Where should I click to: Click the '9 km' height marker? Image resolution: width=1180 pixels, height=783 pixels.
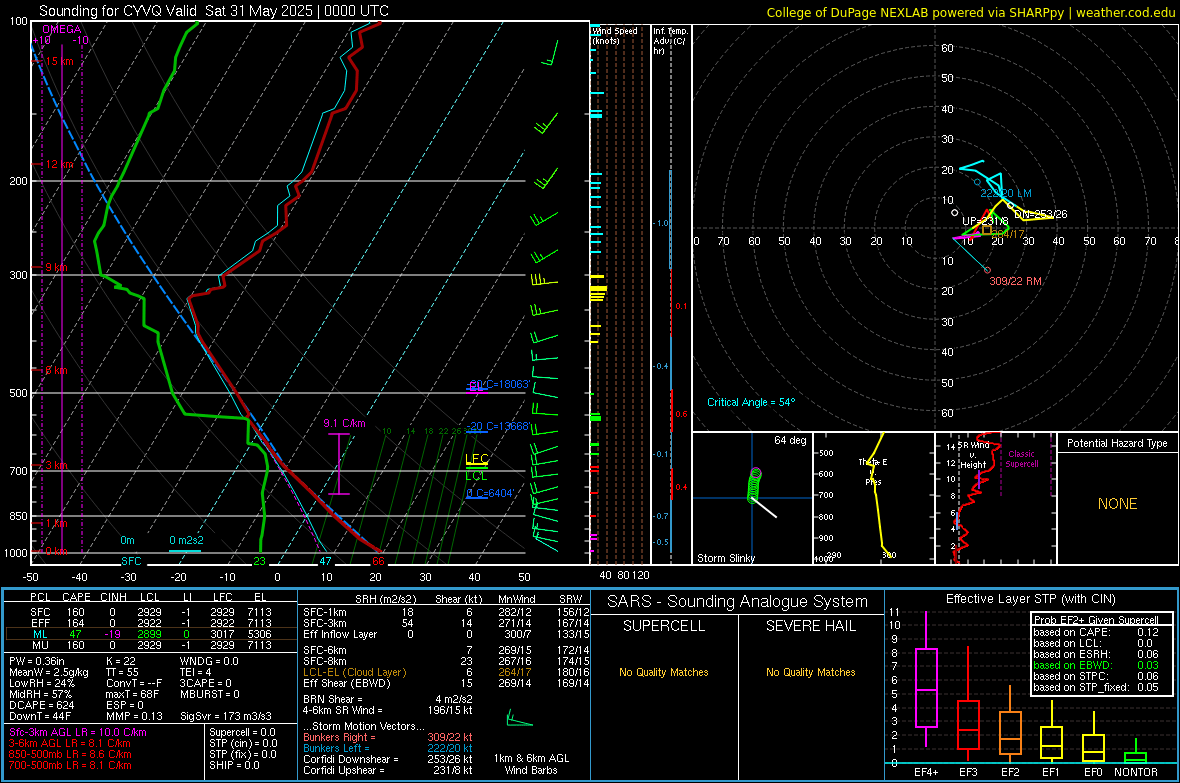[x=56, y=267]
